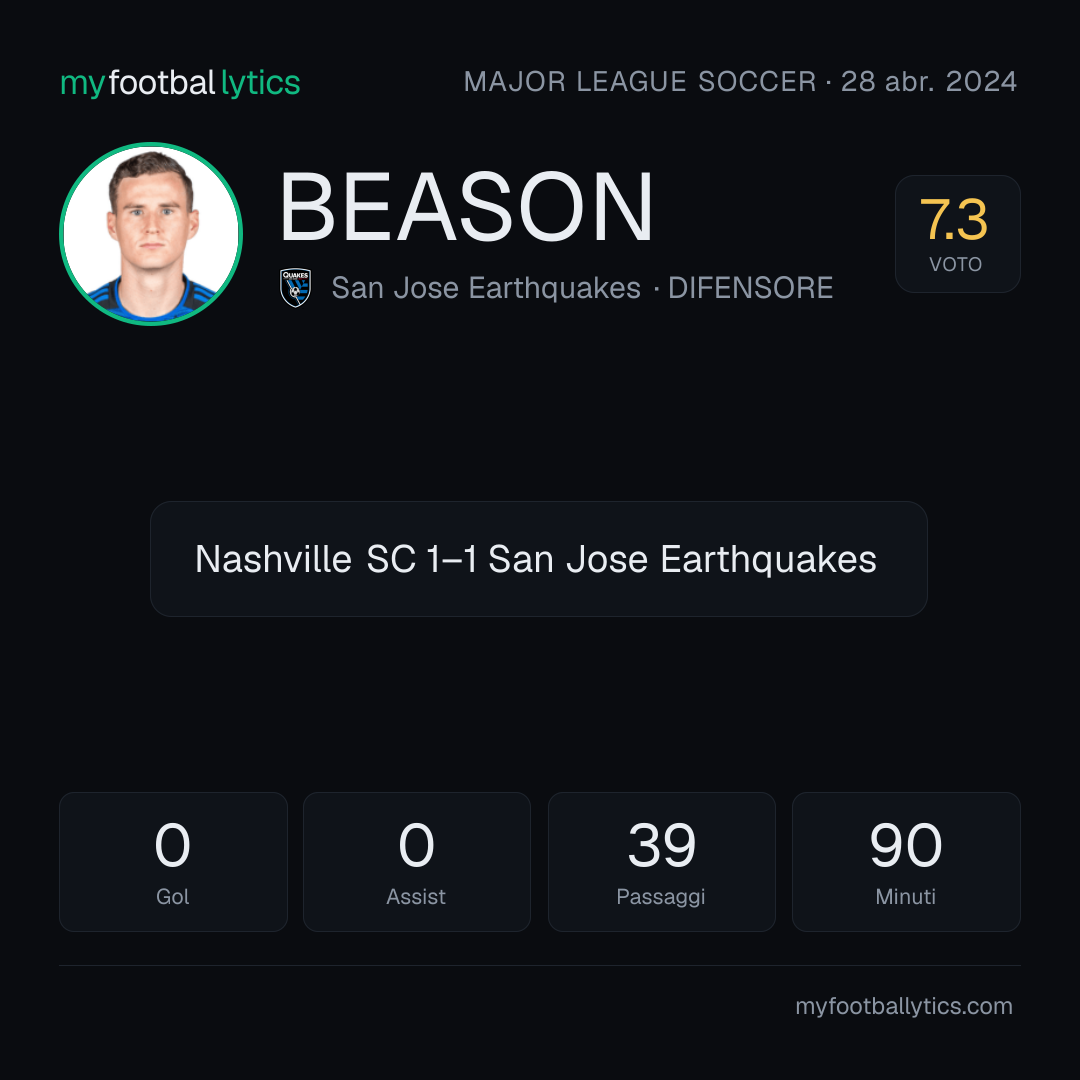Viewport: 1080px width, 1080px height.
Task: Open Beason's circular player photo
Action: point(151,234)
